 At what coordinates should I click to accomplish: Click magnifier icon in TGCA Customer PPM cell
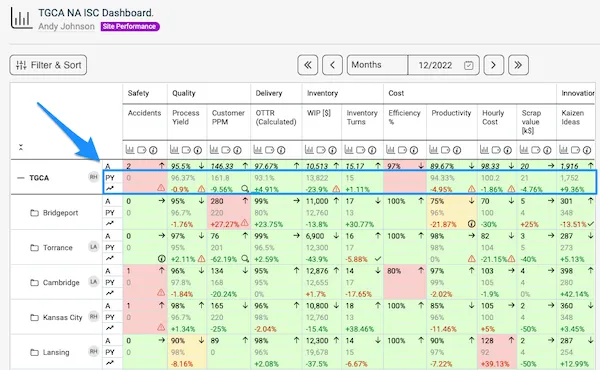245,189
